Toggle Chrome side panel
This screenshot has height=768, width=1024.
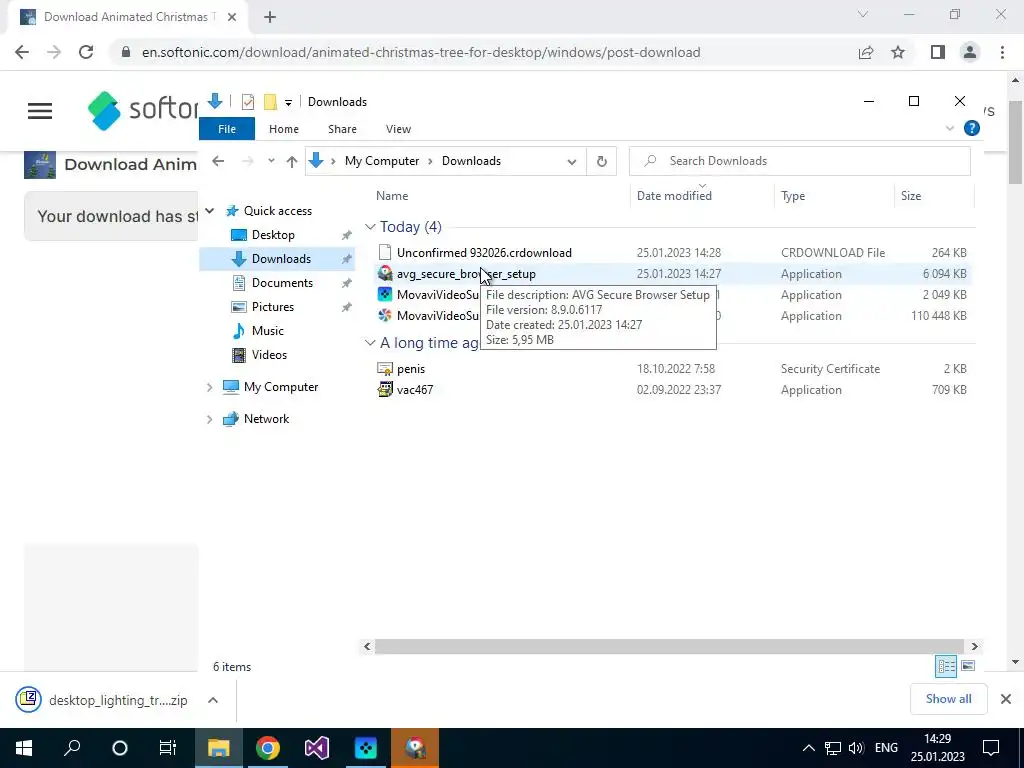[x=938, y=52]
